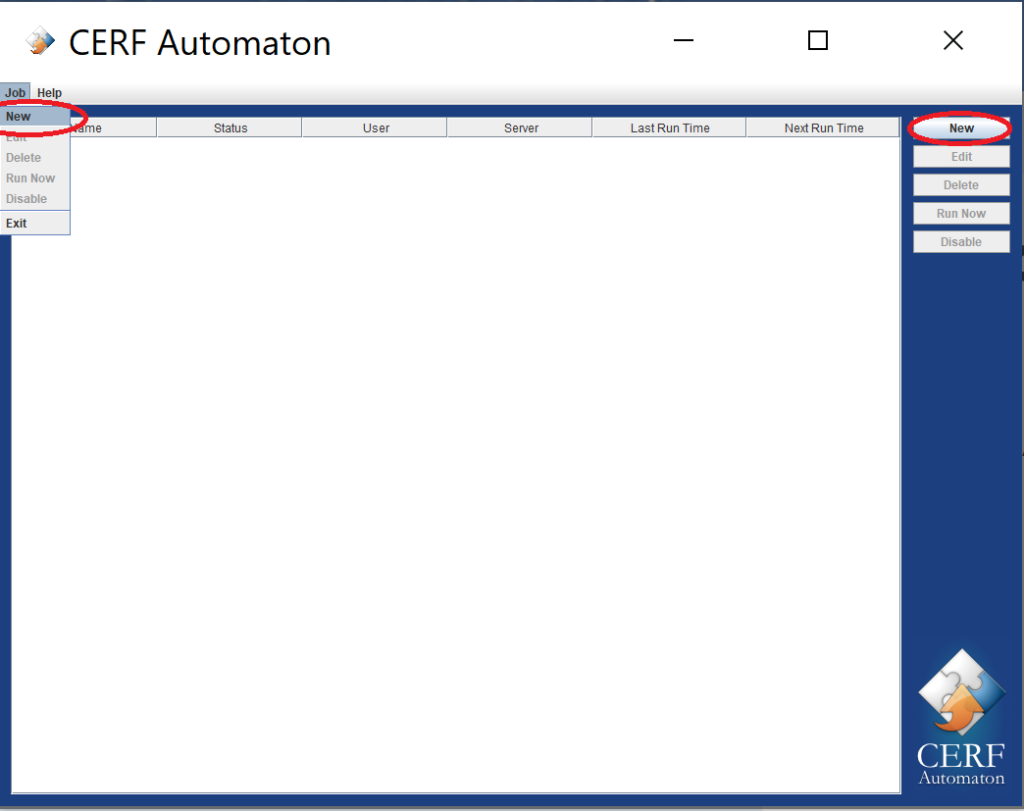
Task: Click the CERF Automaton title bar icon
Action: pos(40,42)
